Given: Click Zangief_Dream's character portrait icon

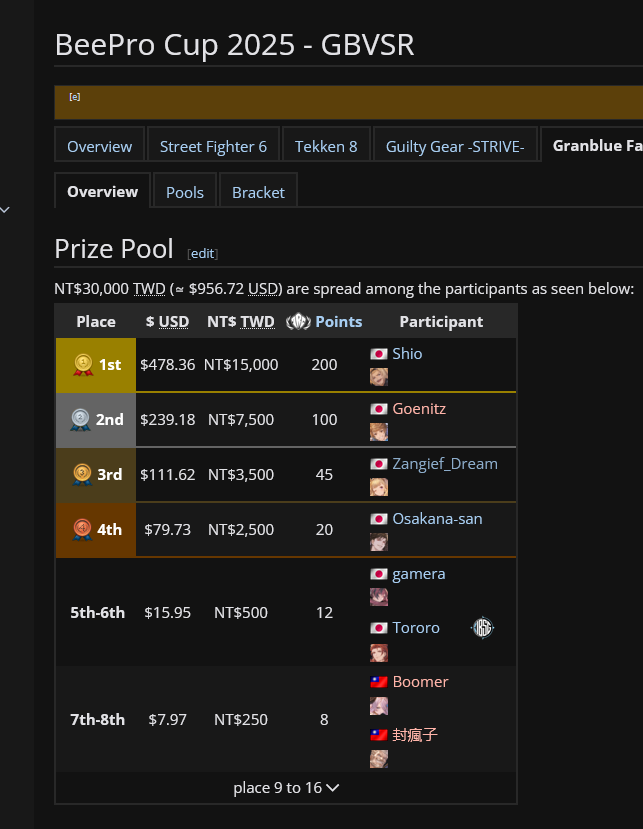Looking at the screenshot, I should click(379, 487).
